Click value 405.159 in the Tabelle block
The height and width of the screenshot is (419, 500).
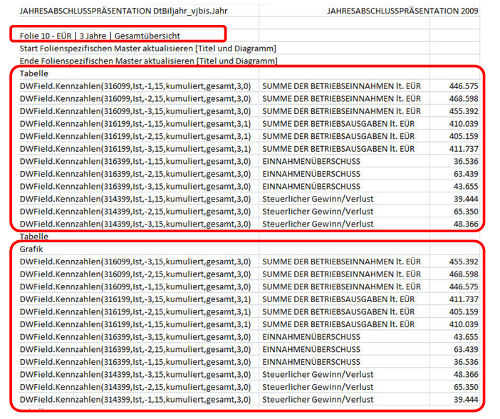(x=463, y=136)
